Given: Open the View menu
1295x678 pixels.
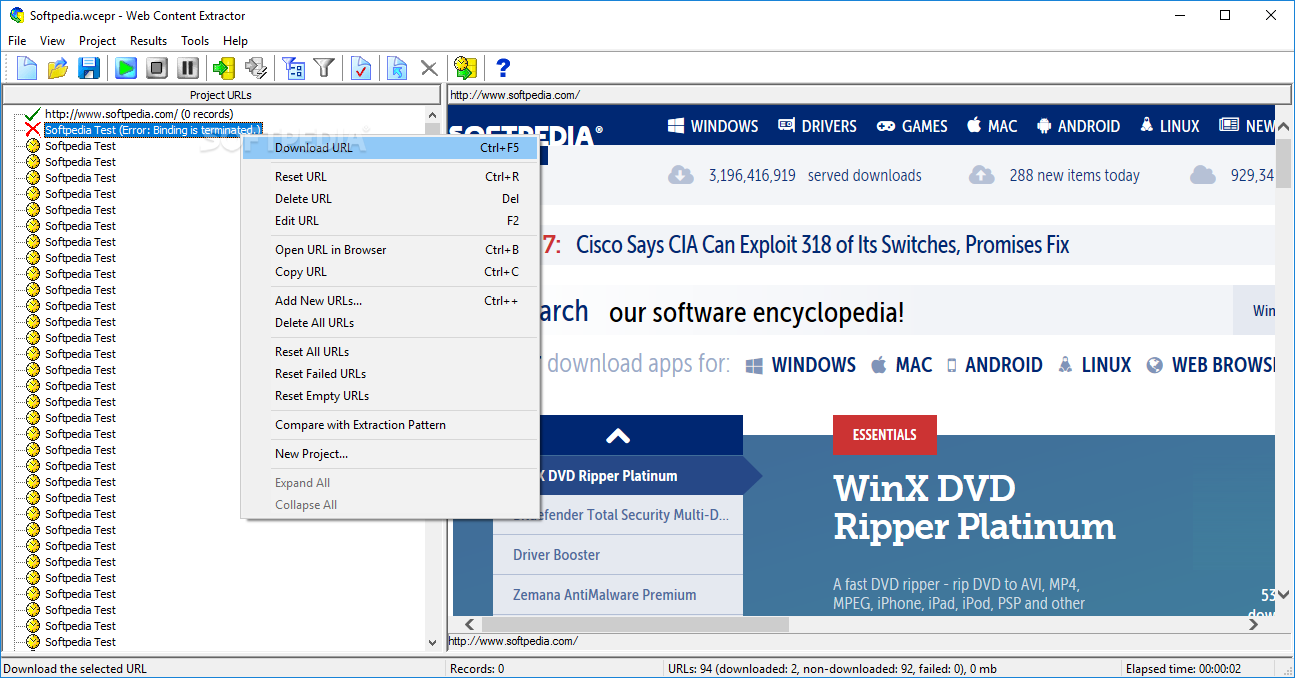Looking at the screenshot, I should 52,41.
